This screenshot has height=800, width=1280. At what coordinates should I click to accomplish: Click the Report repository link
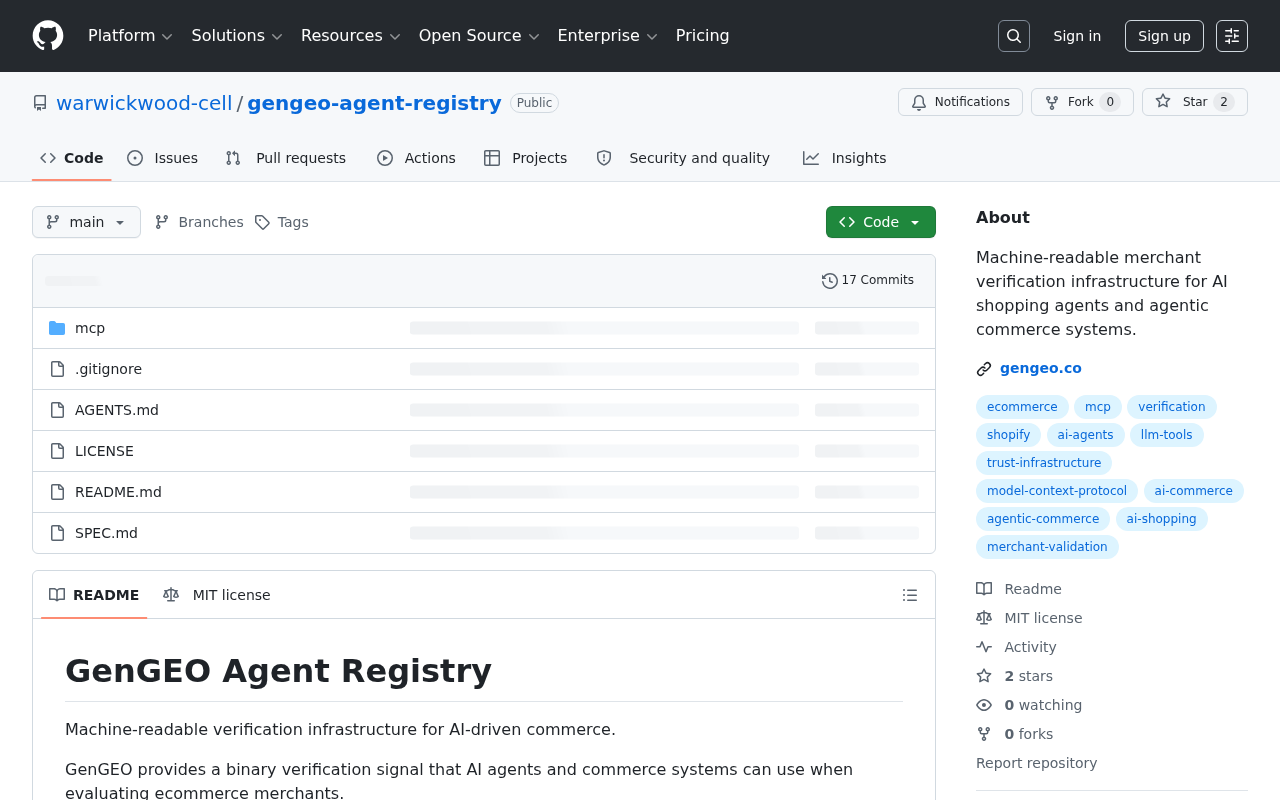1036,763
